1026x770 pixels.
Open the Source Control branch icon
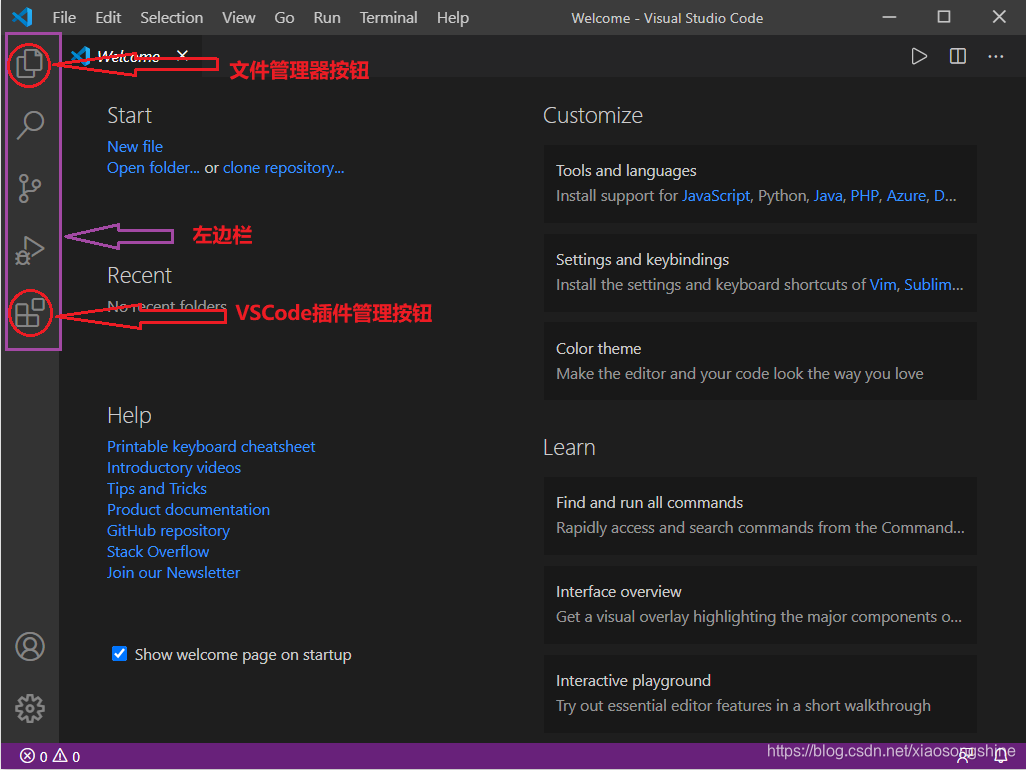point(29,188)
